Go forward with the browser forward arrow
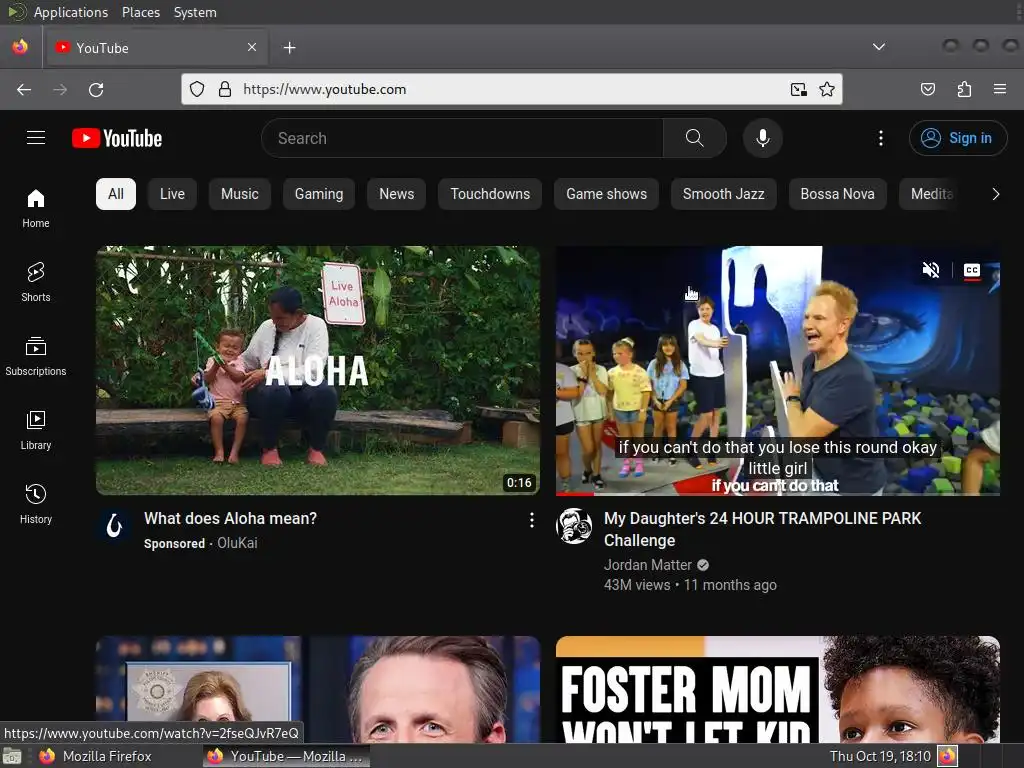Image resolution: width=1024 pixels, height=768 pixels. click(x=60, y=89)
